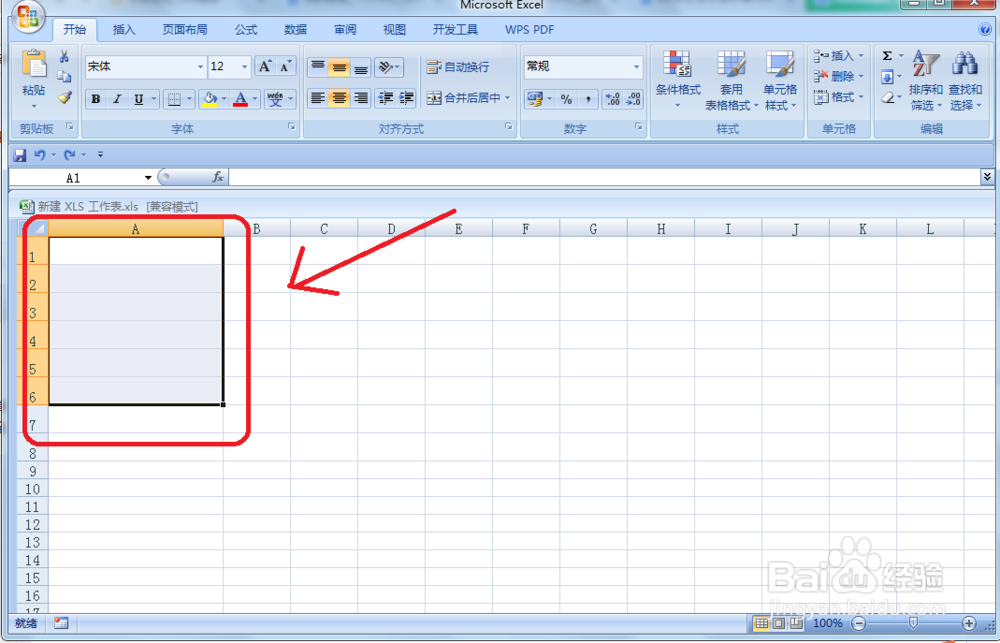
Task: Click the Clear eraser icon
Action: tap(888, 98)
